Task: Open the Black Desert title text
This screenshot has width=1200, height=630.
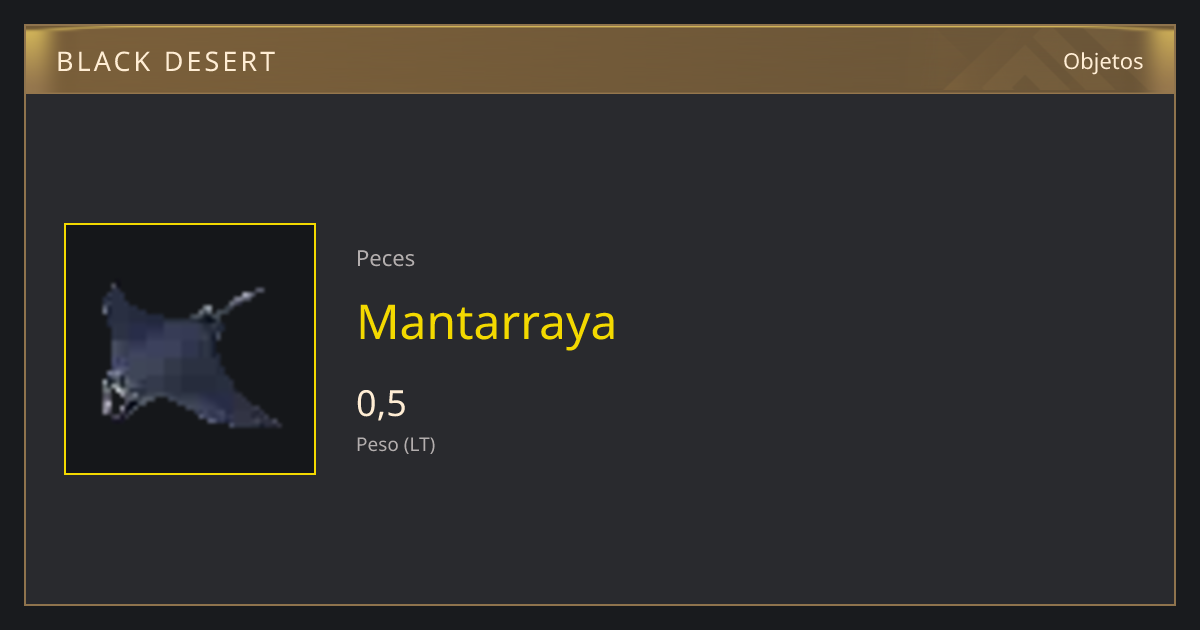Action: (x=166, y=62)
